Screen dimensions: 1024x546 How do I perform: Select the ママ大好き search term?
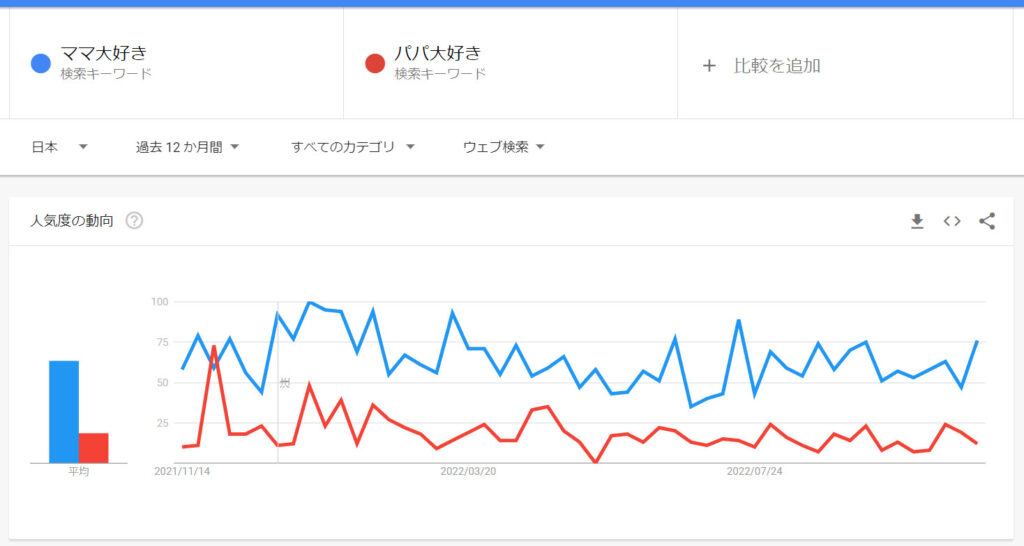(x=104, y=53)
